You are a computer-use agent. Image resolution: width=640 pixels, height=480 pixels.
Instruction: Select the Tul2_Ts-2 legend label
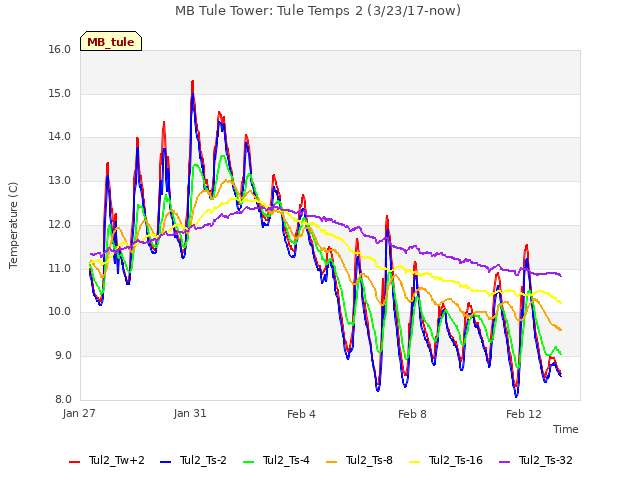[203, 460]
